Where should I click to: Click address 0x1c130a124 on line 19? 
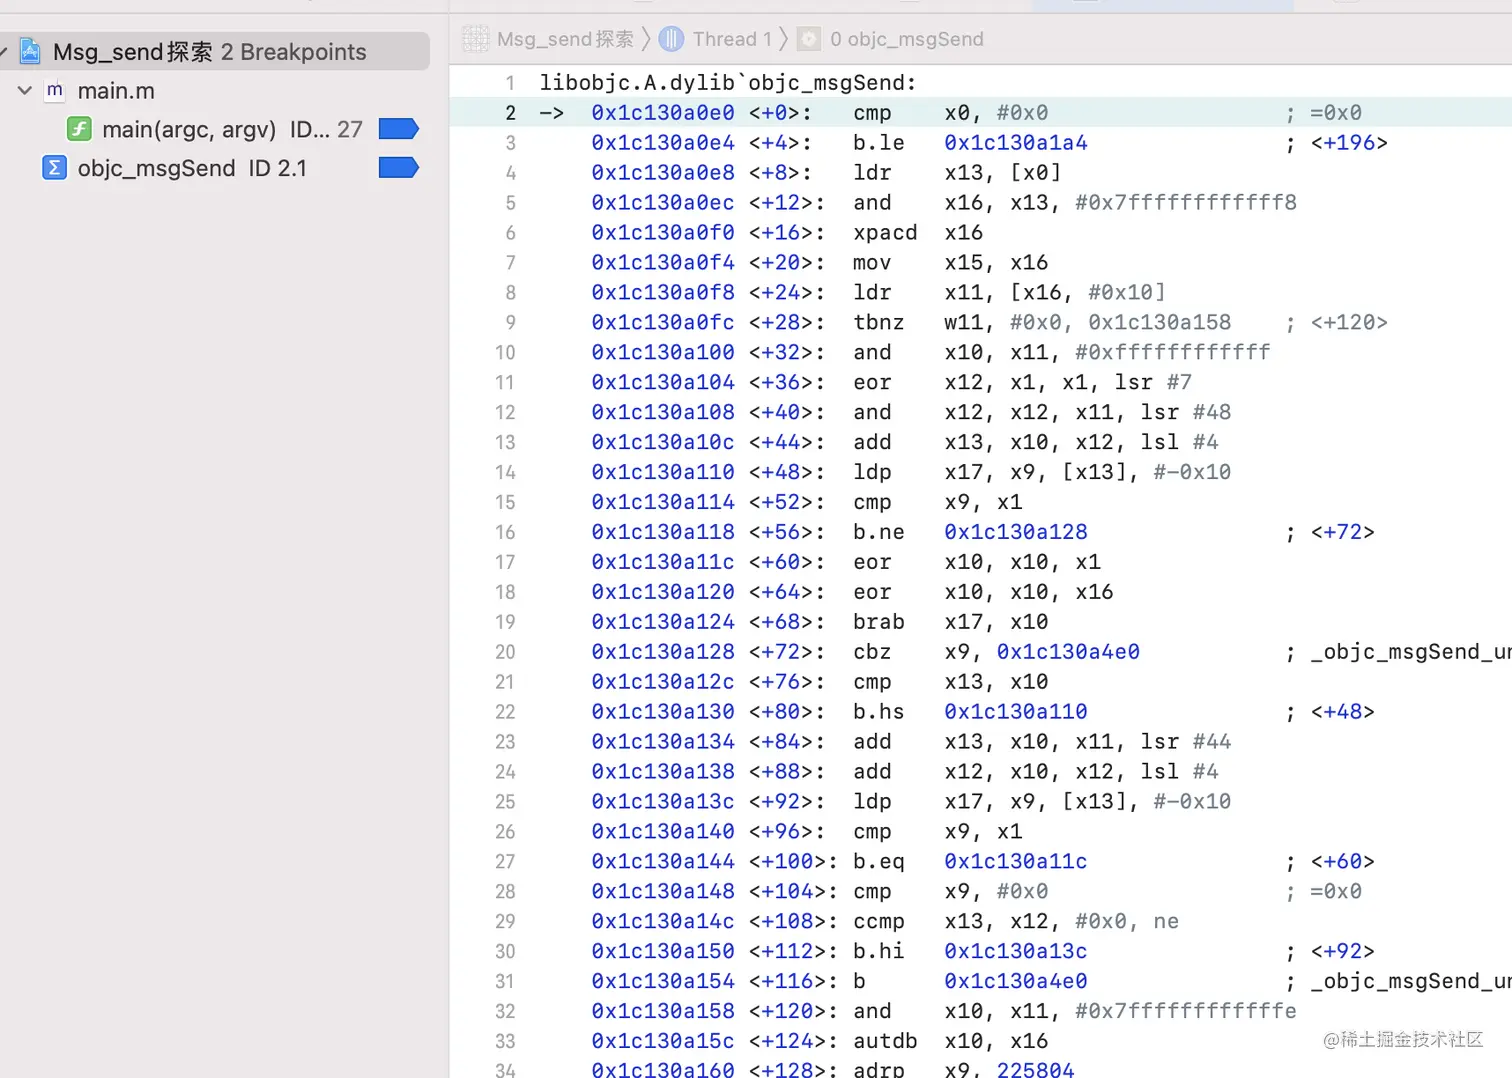pos(662,622)
